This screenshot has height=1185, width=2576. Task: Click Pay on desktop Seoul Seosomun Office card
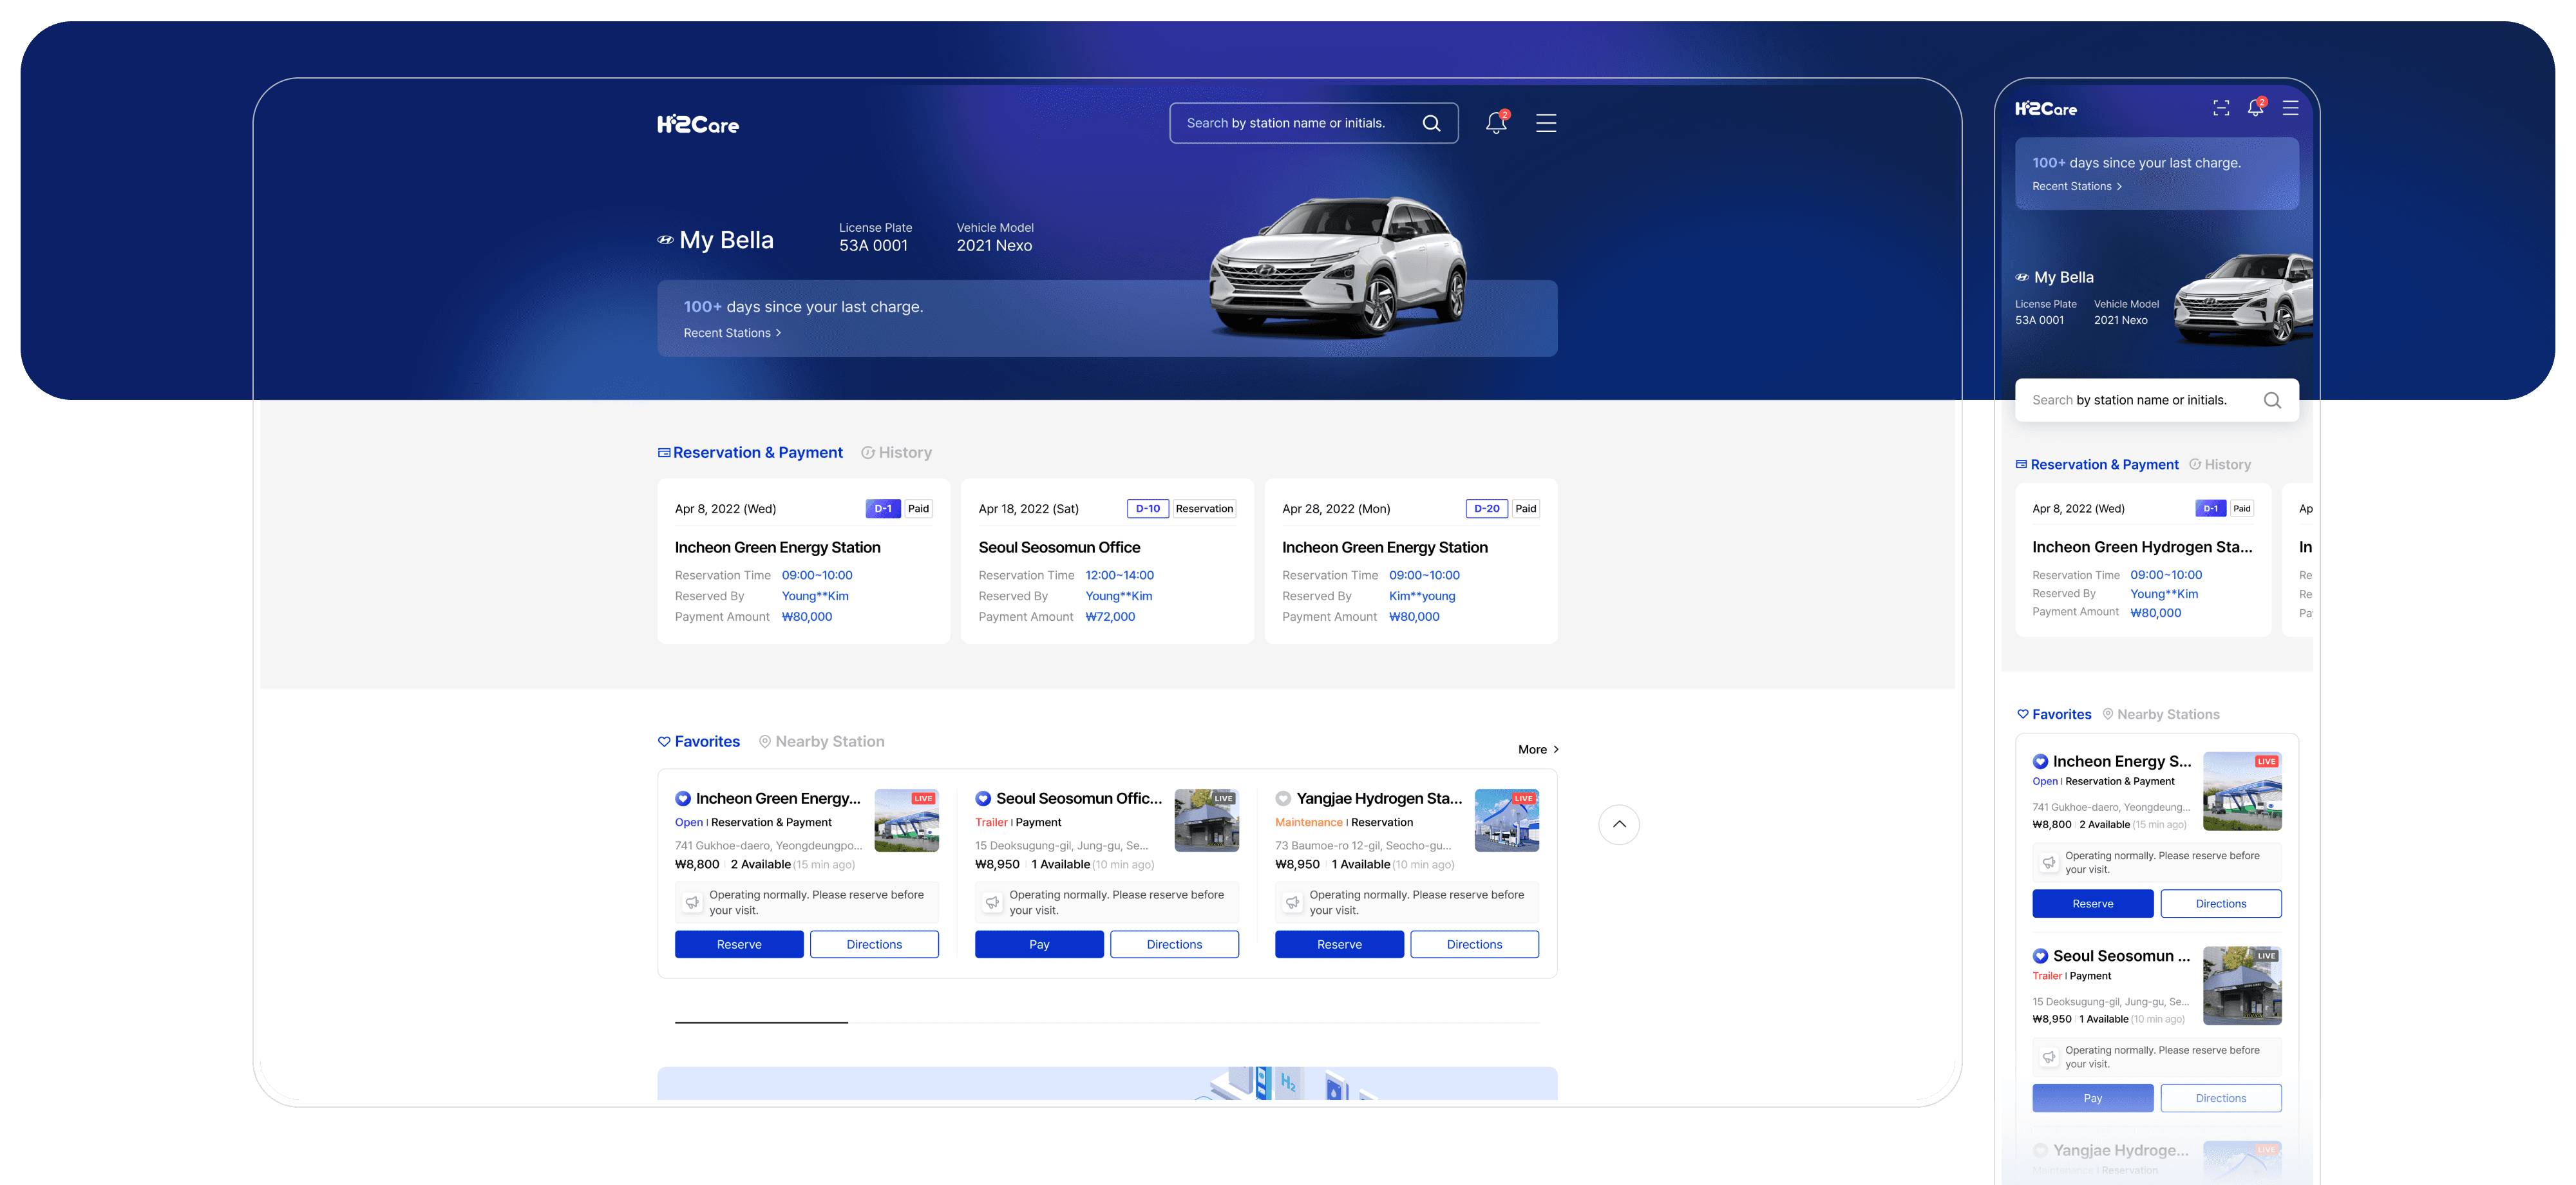[1039, 944]
